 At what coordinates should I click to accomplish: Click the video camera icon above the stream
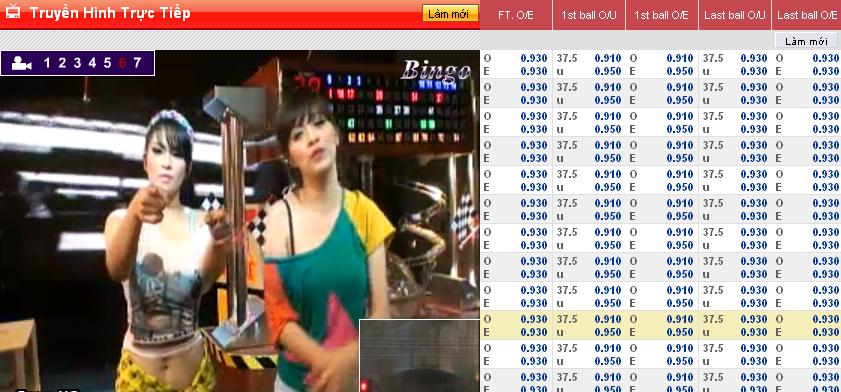21,63
